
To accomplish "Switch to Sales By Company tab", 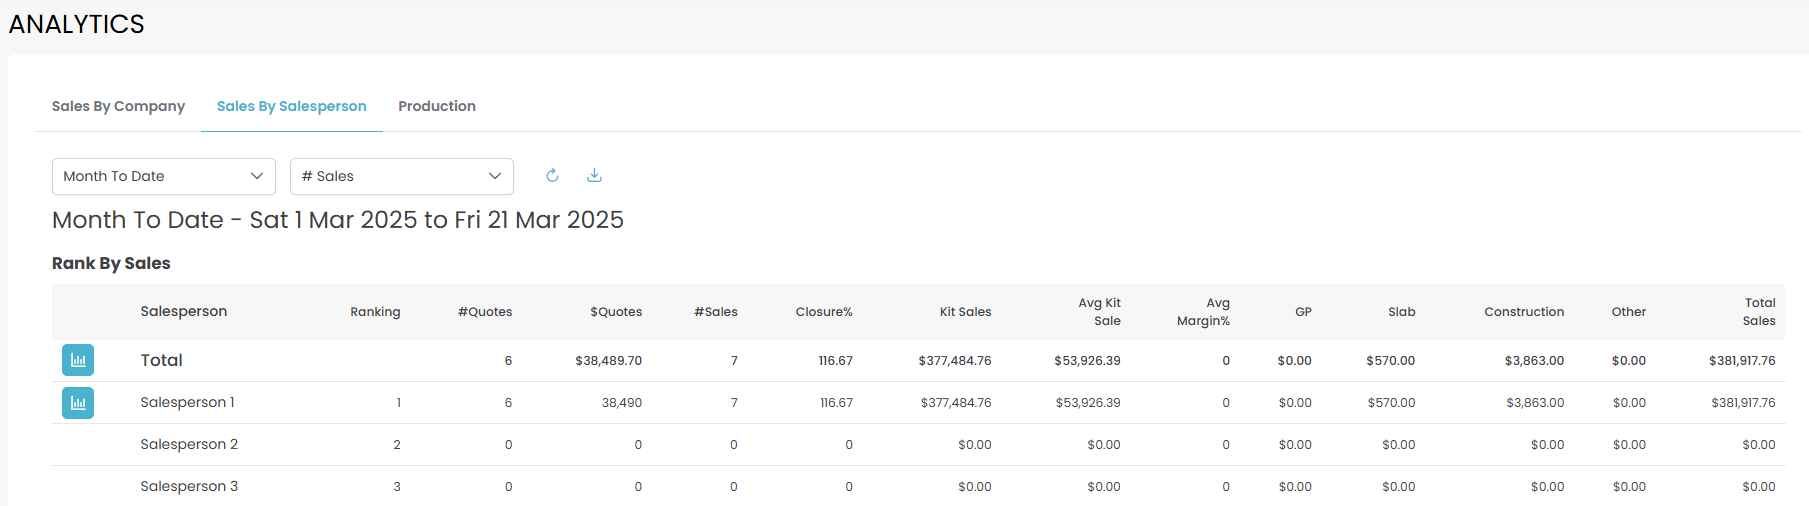I will coord(118,106).
